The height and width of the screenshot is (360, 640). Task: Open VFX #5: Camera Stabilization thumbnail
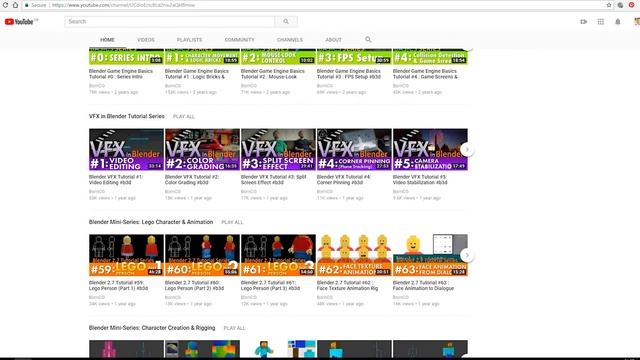tap(430, 149)
